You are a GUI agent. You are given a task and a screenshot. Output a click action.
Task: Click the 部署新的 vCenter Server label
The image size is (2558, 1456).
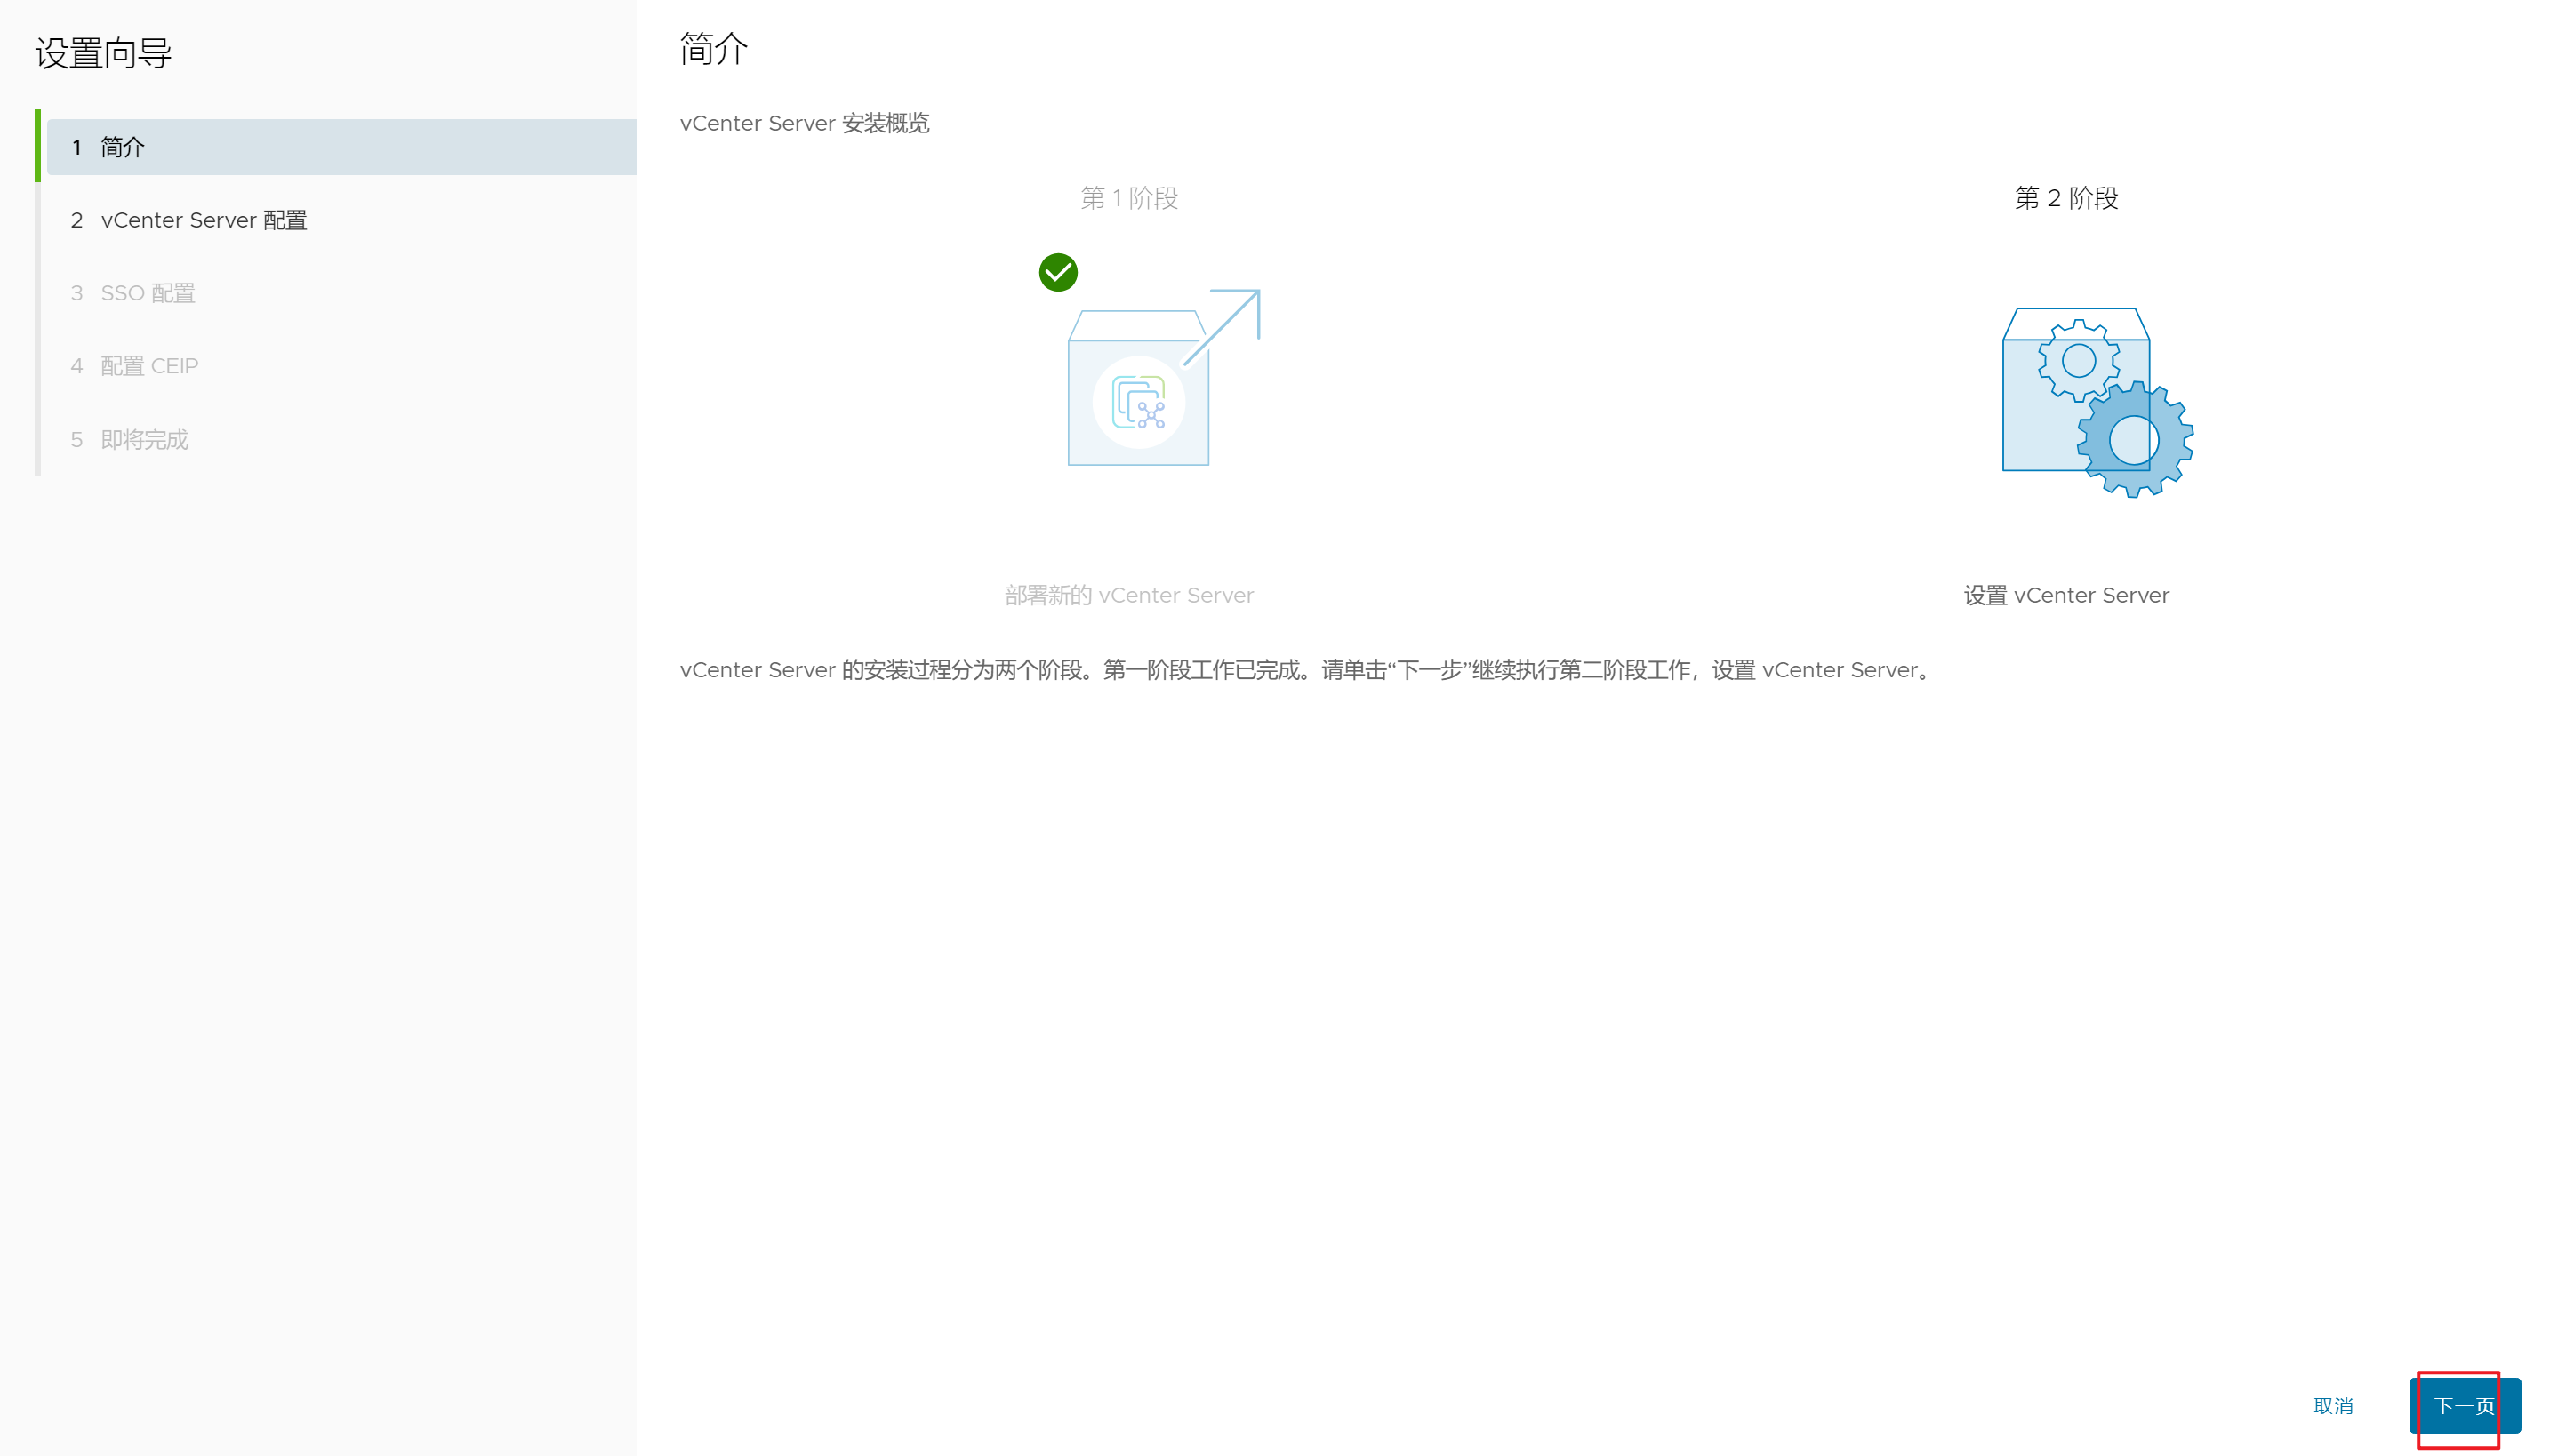(x=1128, y=595)
